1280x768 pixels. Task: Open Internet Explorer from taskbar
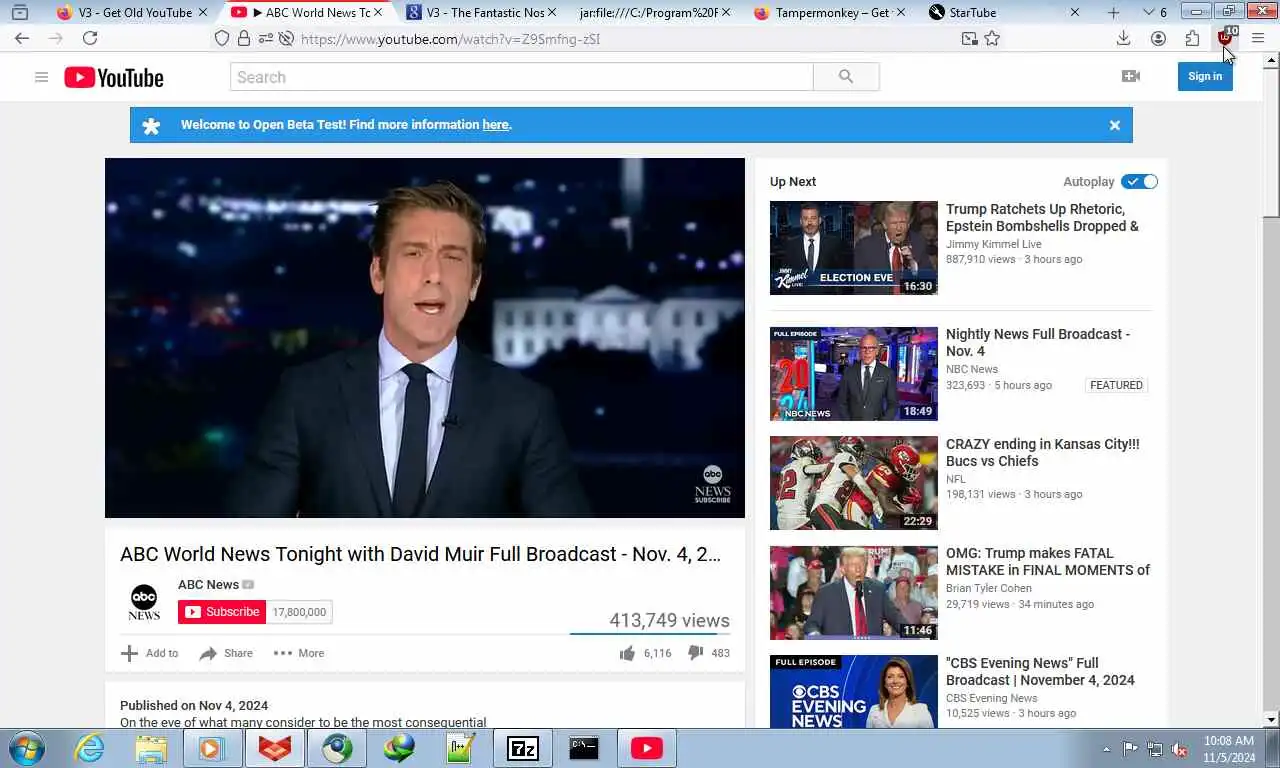[89, 748]
